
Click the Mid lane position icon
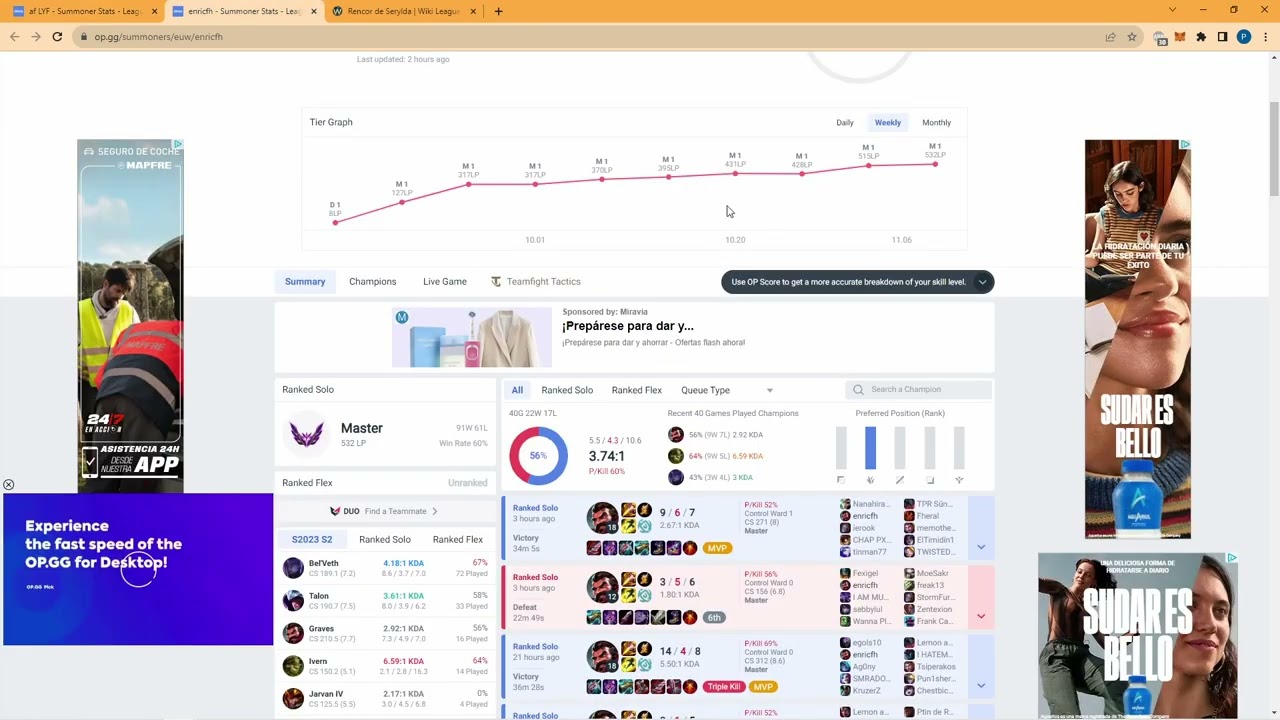tap(900, 480)
